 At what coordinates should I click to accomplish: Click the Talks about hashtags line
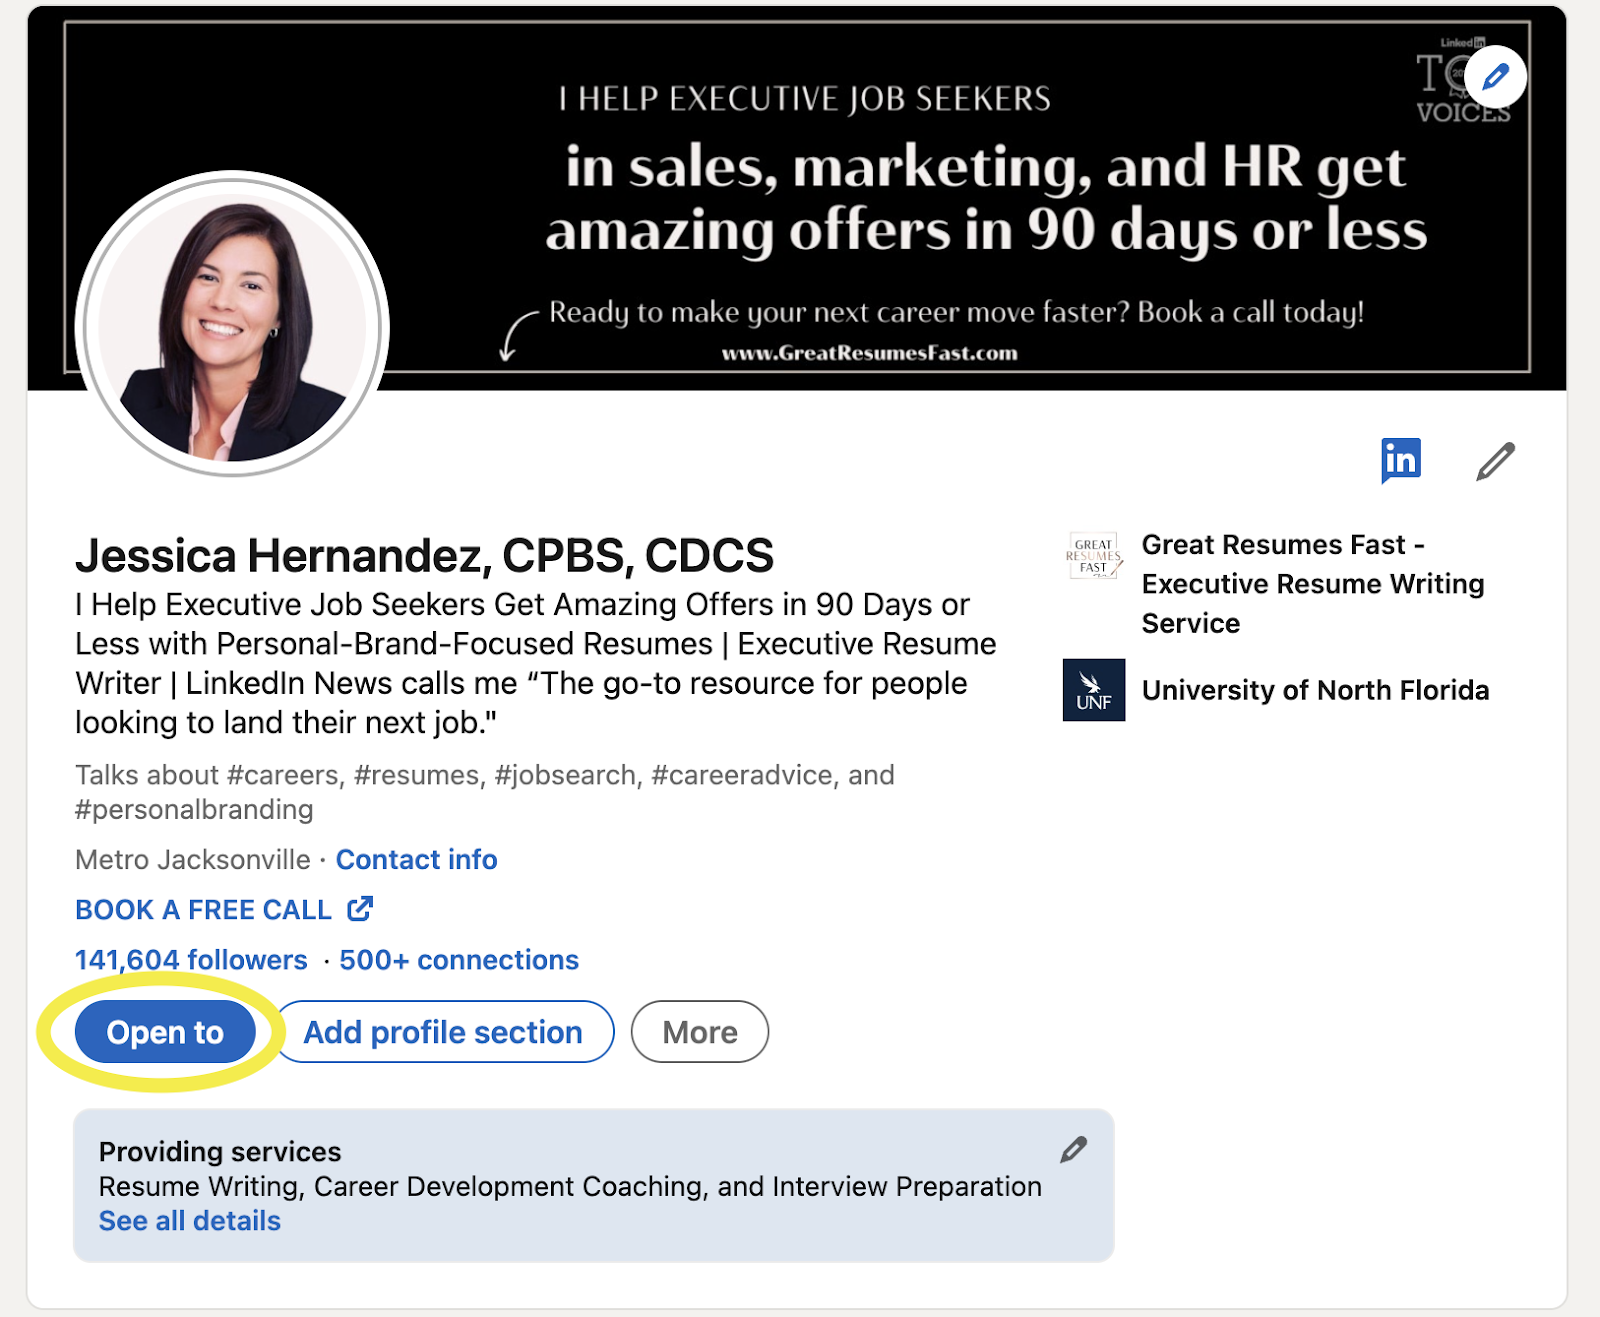click(485, 792)
